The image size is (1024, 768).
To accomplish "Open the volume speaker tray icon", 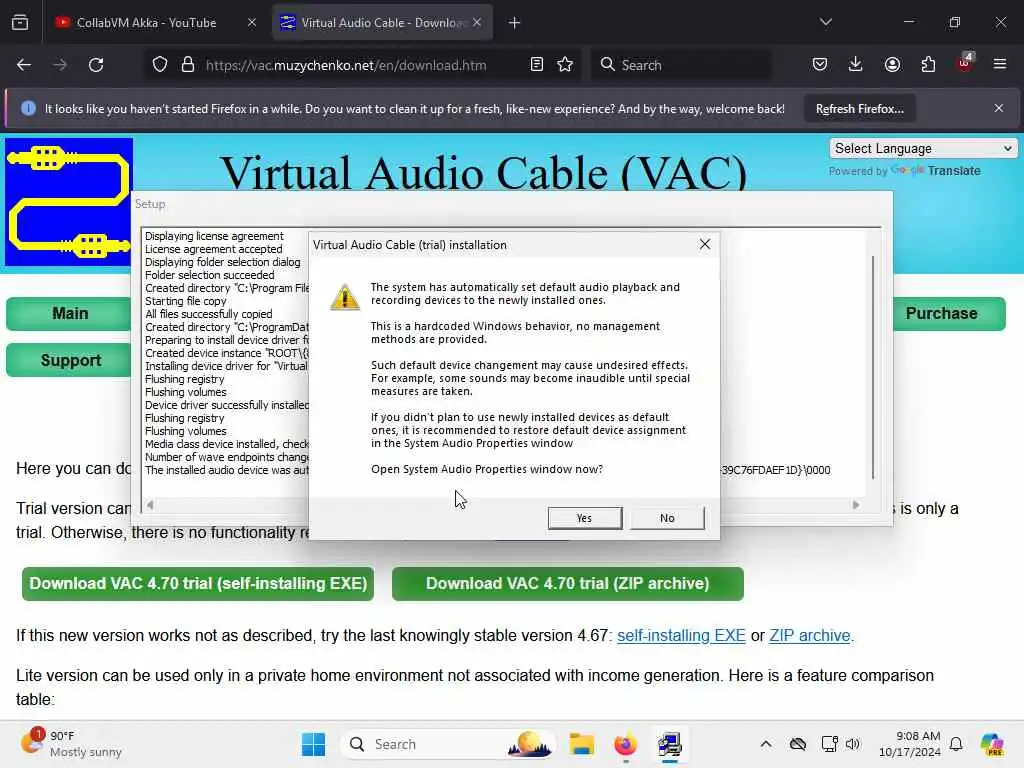I will click(x=853, y=744).
